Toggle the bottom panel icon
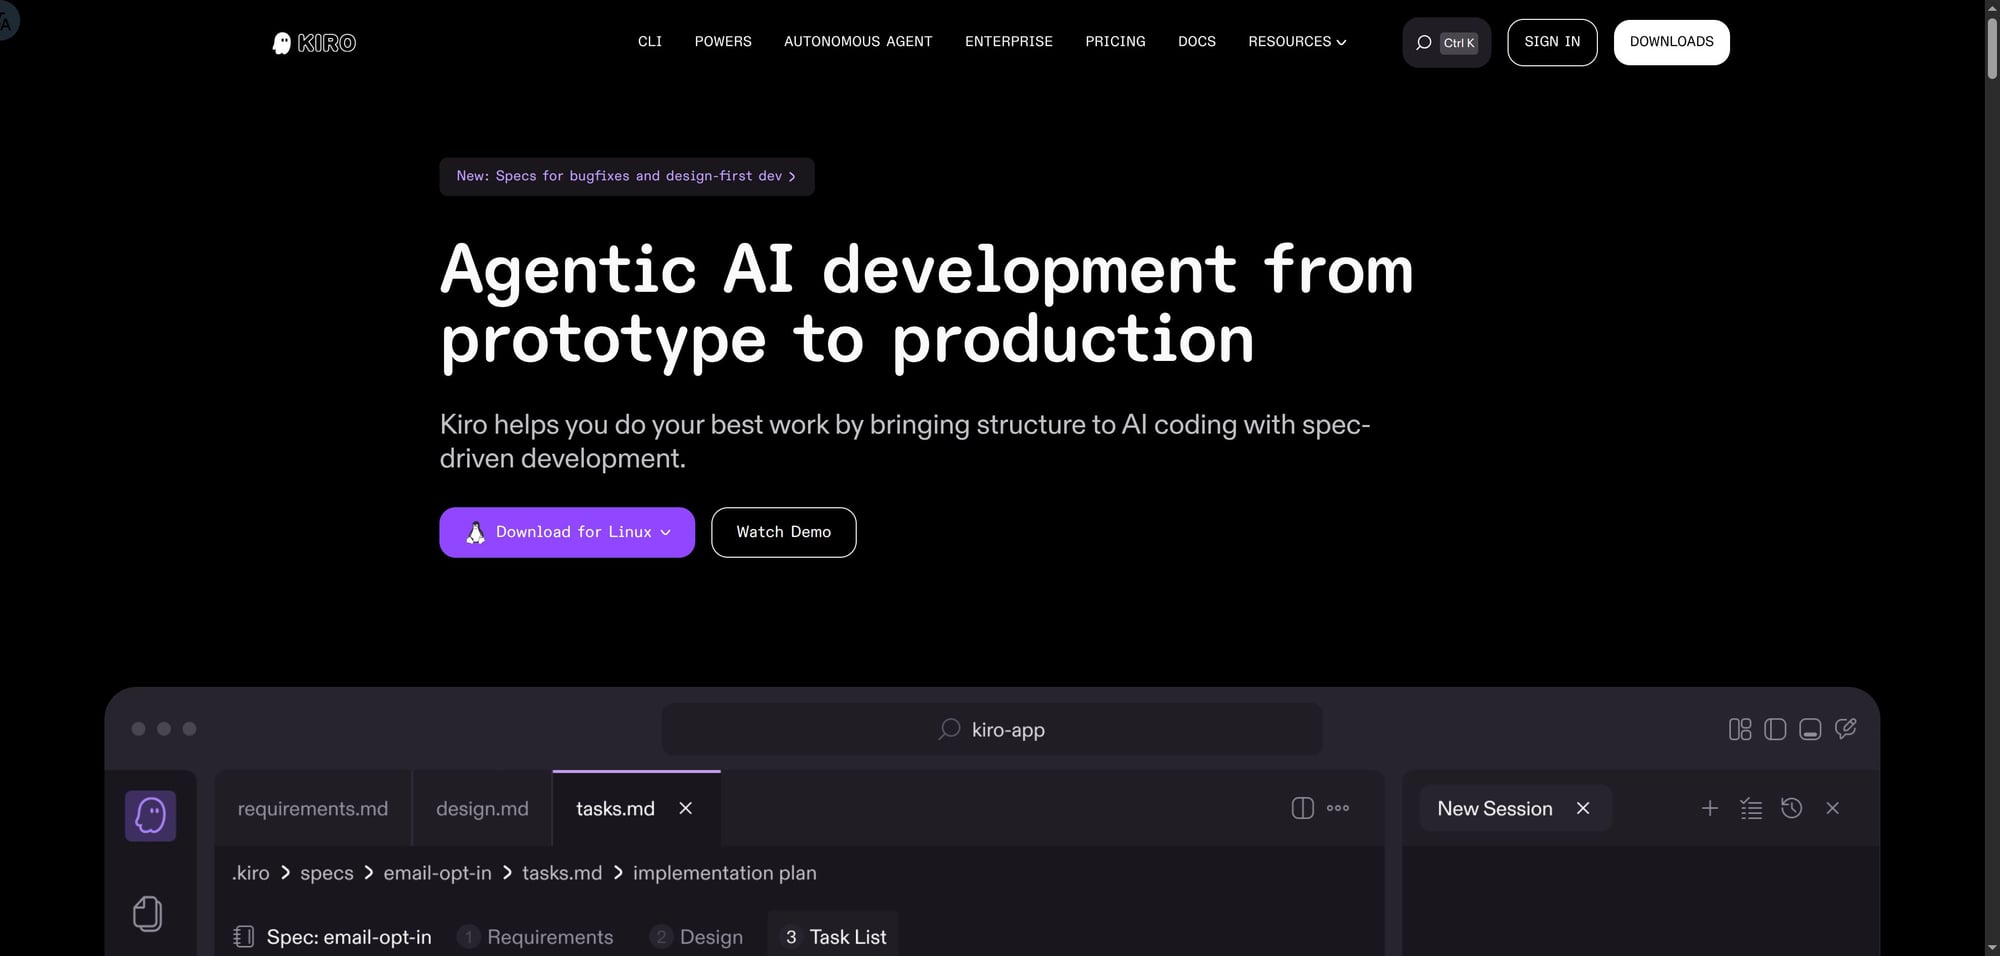This screenshot has height=956, width=2000. click(x=1810, y=729)
